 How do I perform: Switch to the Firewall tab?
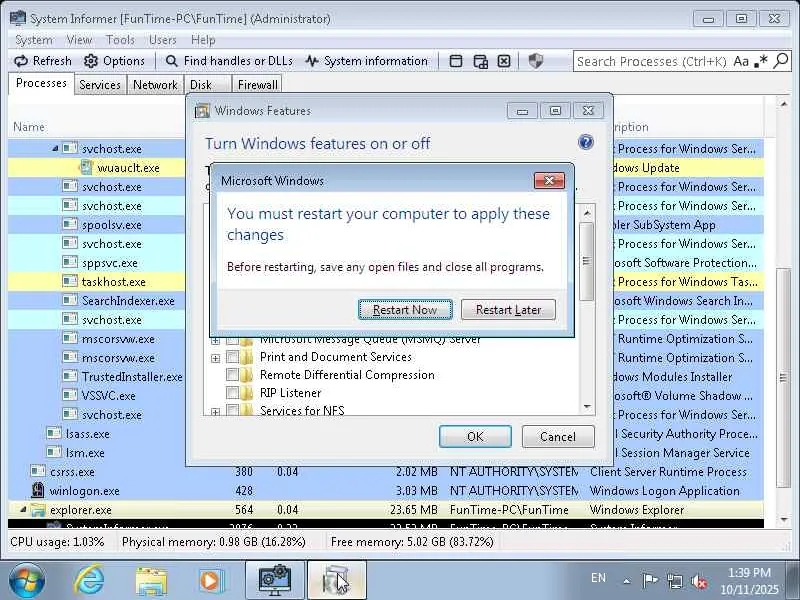[x=258, y=85]
